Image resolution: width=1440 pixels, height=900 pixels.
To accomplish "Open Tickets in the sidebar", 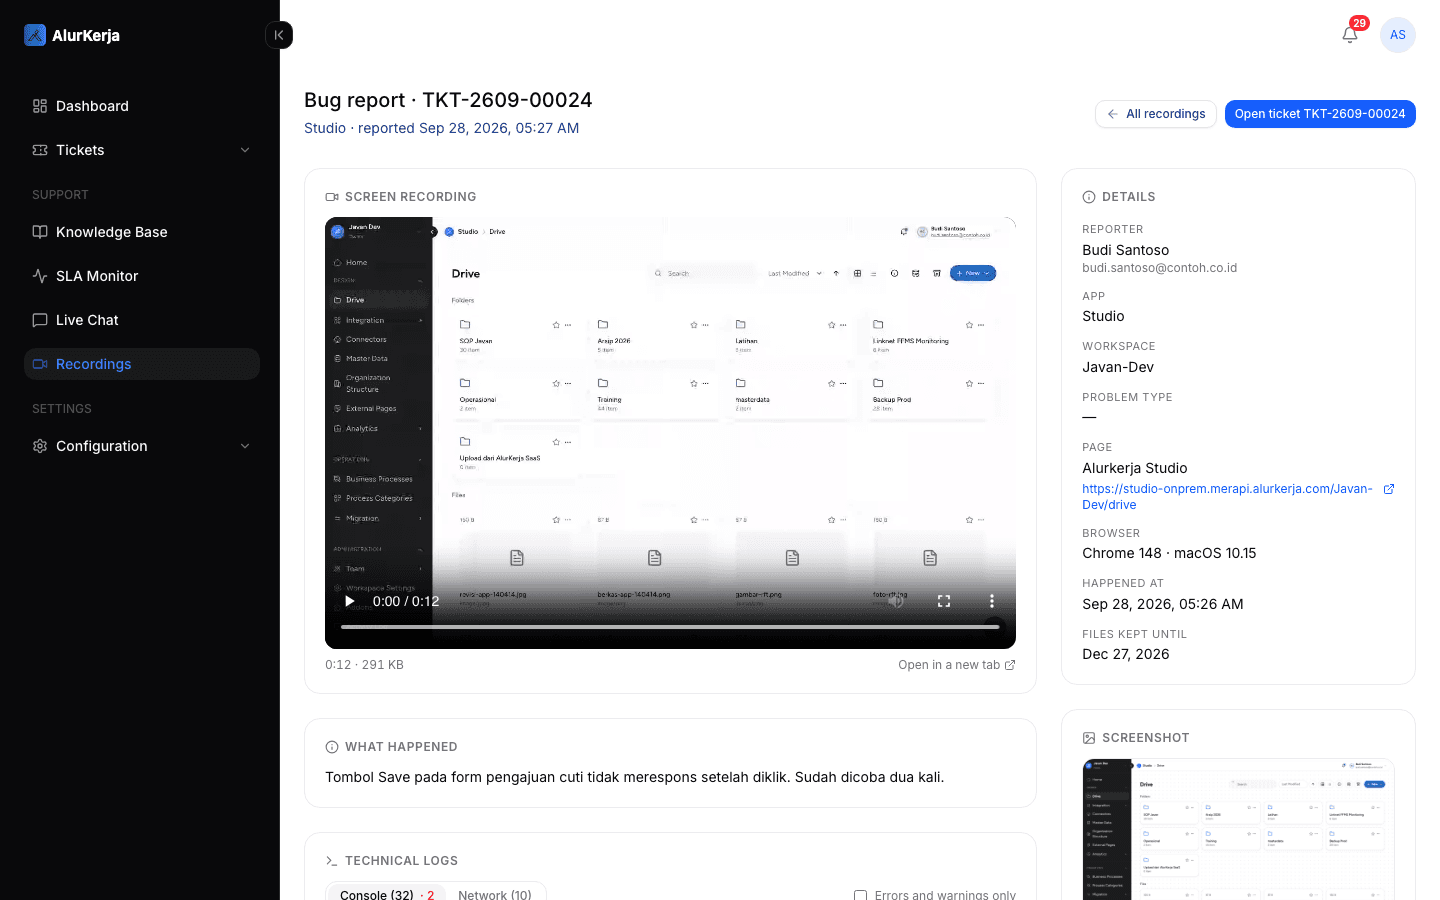I will click(142, 150).
